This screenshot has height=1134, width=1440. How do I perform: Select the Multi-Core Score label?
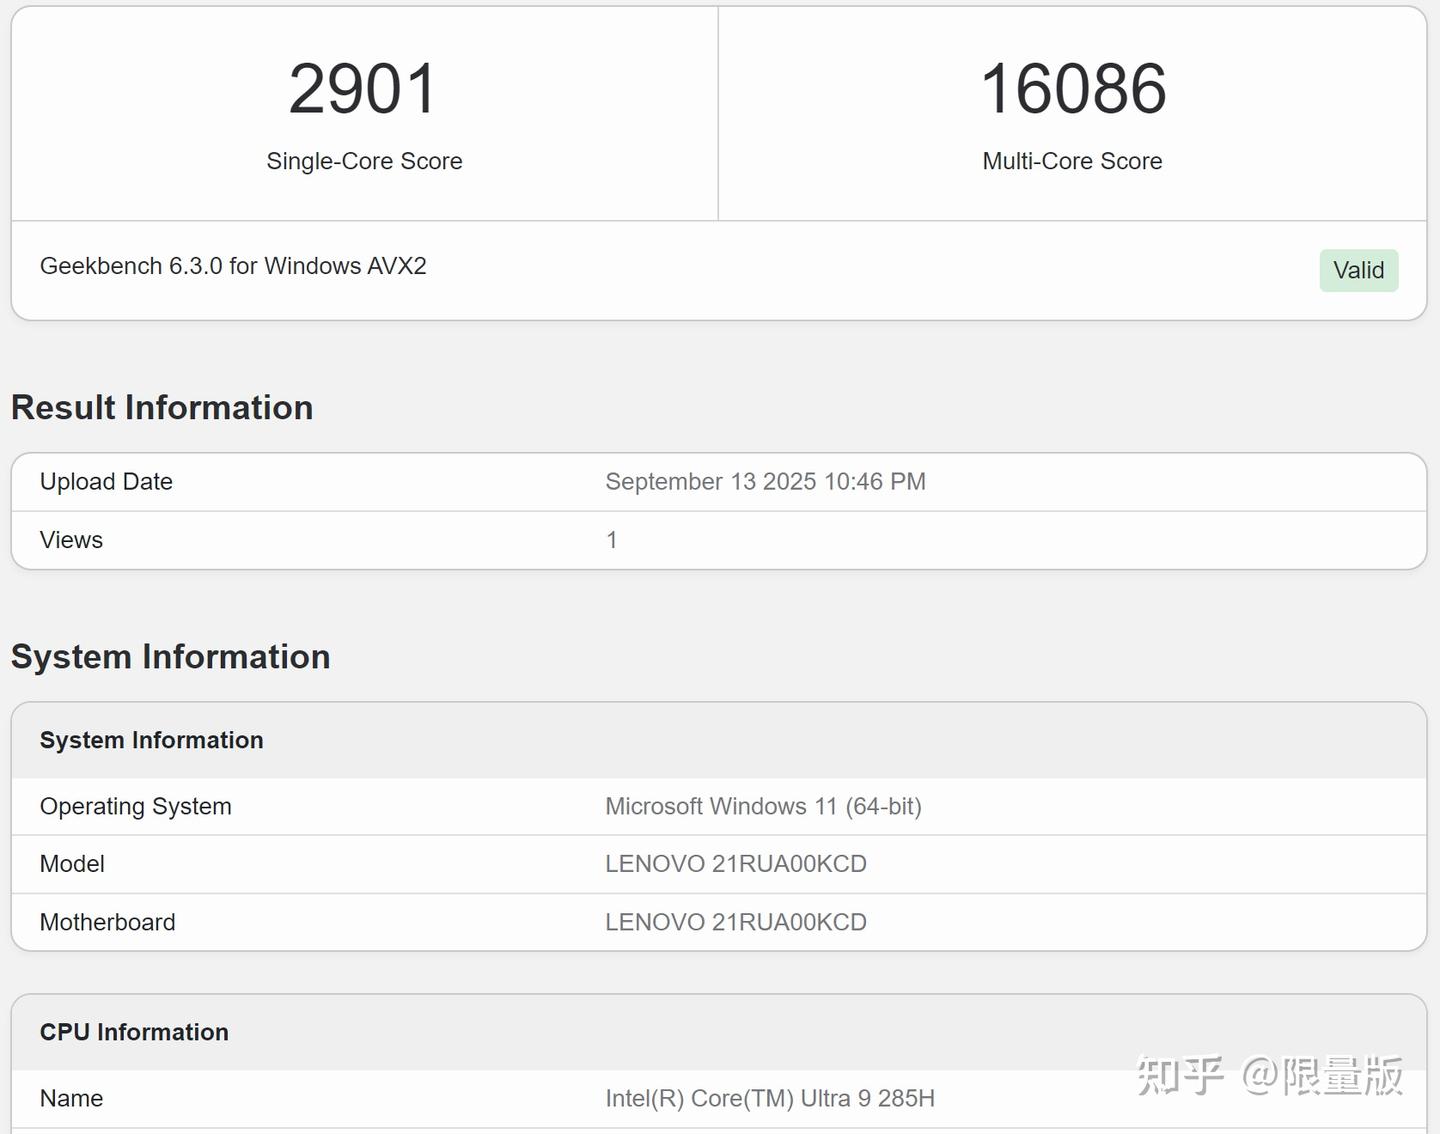[x=1072, y=161]
